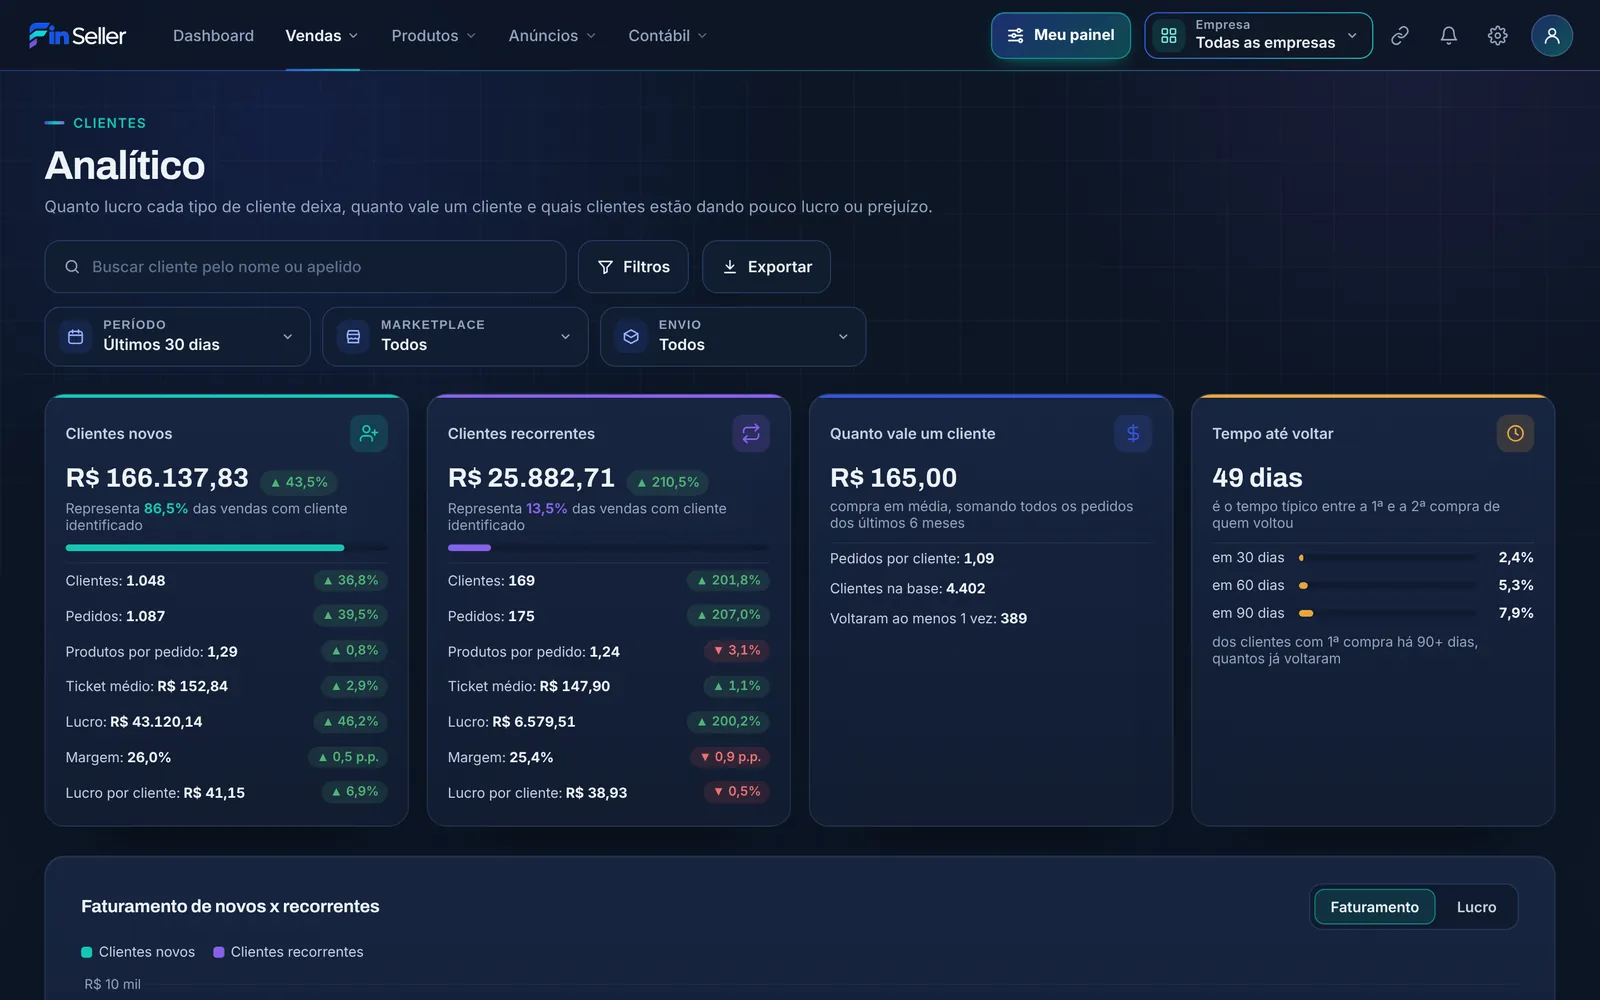The image size is (1600, 1000).
Task: Open the settings gear icon
Action: click(x=1497, y=35)
